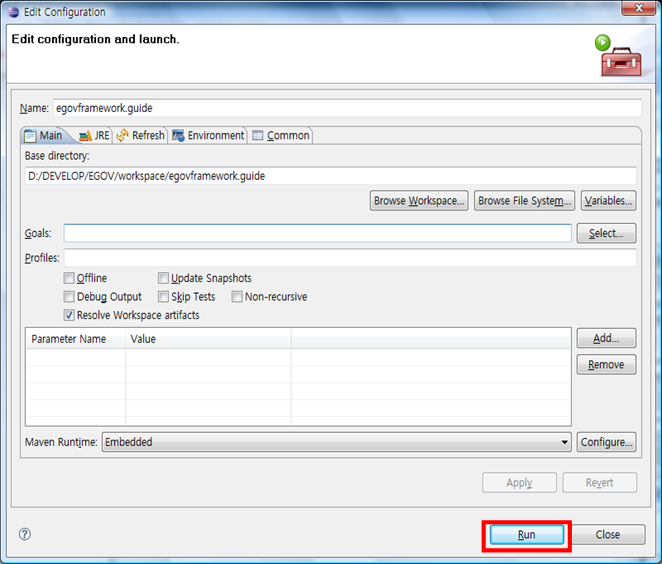Switch to the JRE tab
The width and height of the screenshot is (662, 564).
(95, 135)
